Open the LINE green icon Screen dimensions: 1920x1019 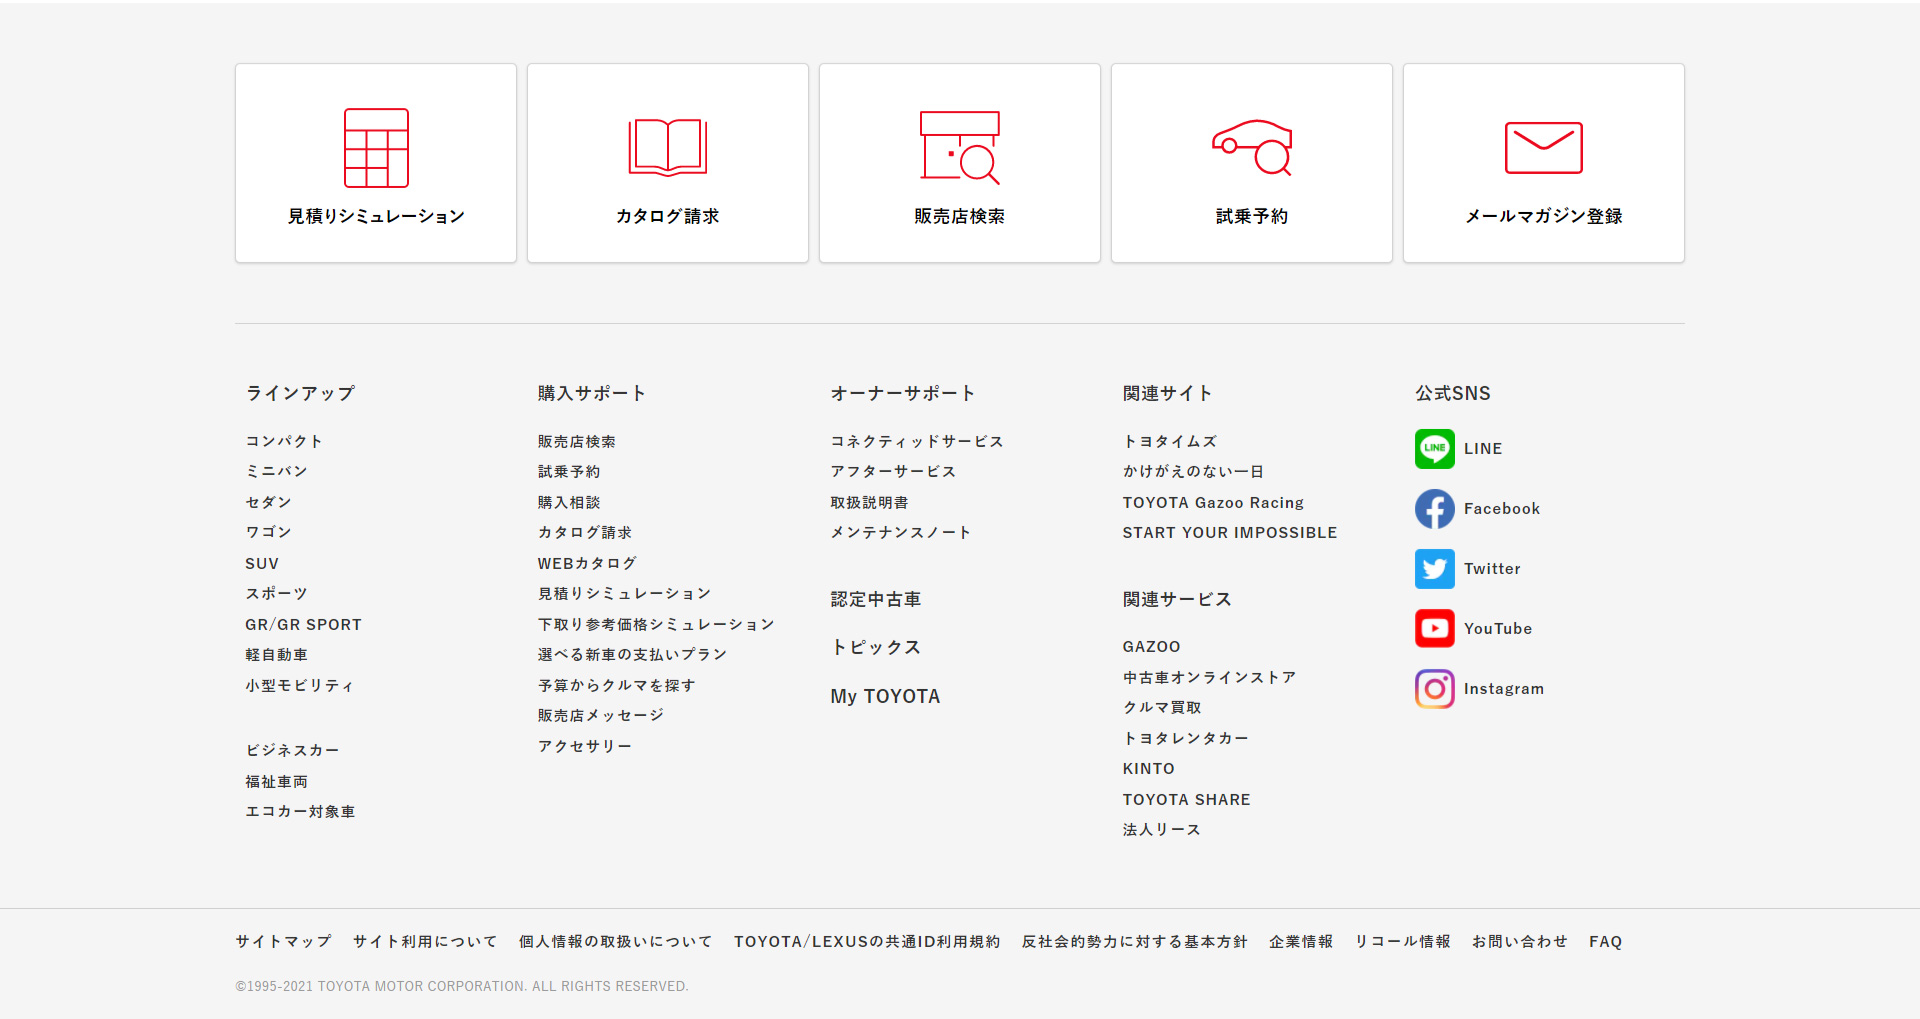click(1435, 449)
